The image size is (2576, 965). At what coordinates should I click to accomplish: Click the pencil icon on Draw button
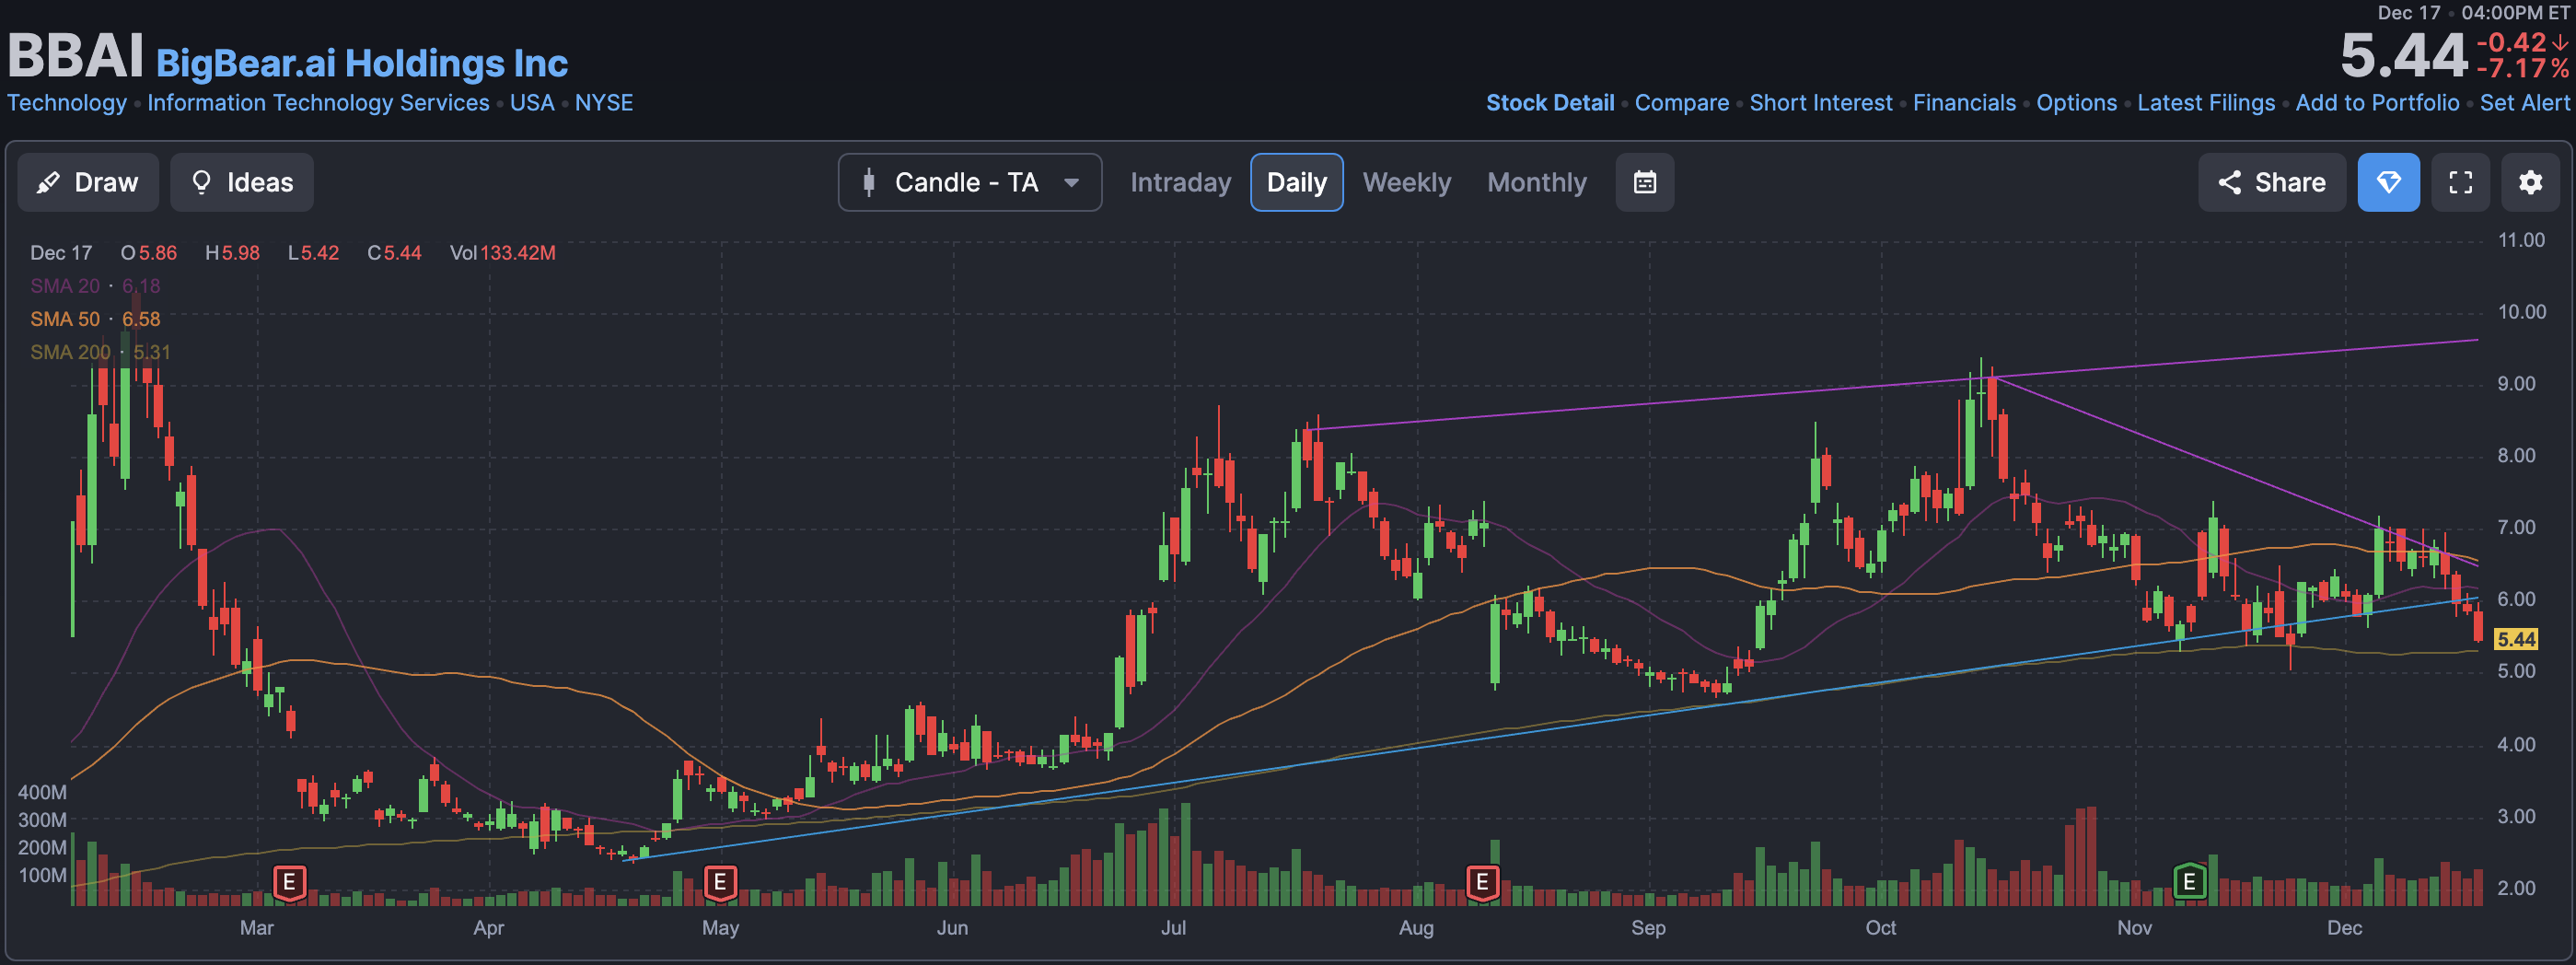[x=48, y=182]
